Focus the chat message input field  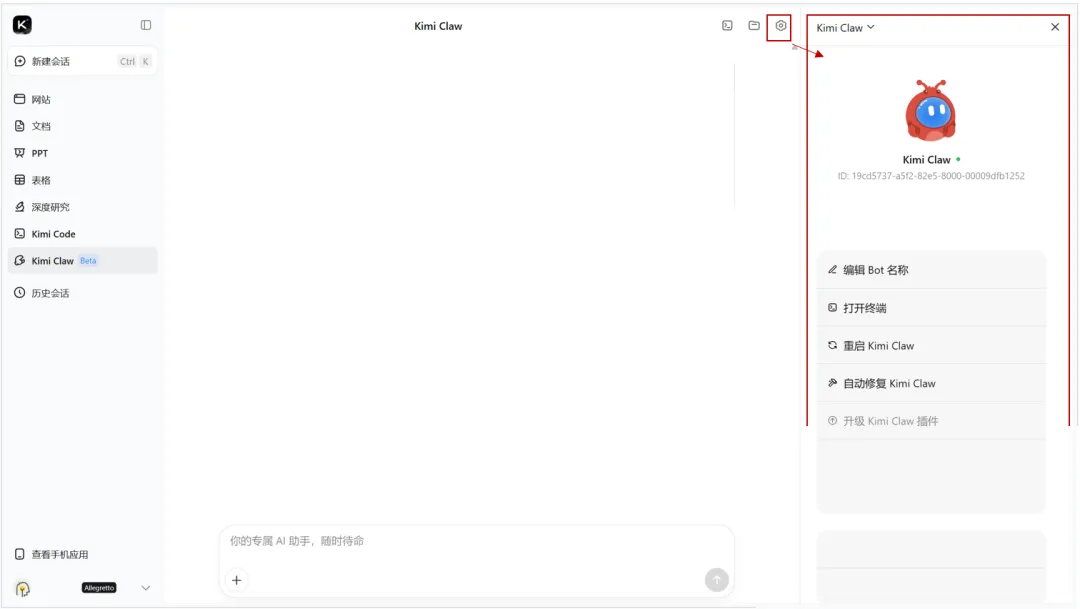coord(477,541)
